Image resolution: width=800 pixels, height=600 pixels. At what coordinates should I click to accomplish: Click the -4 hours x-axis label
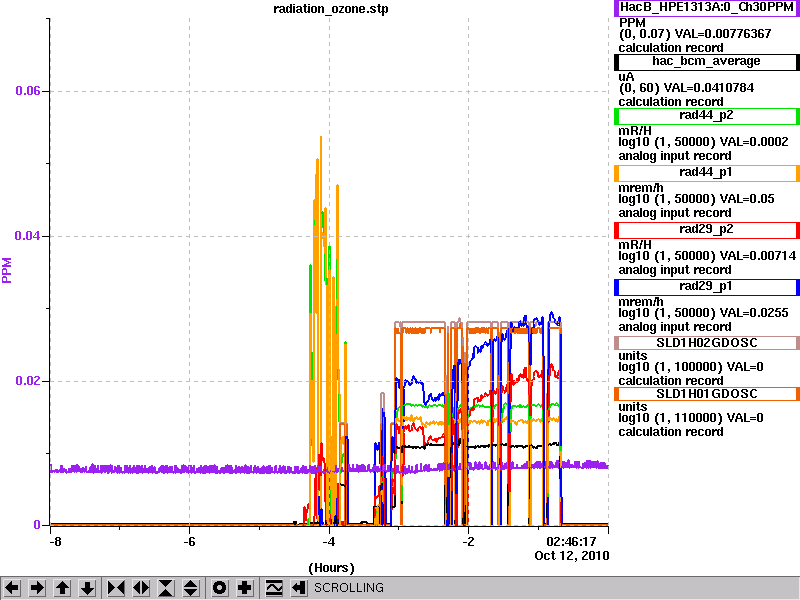click(x=329, y=541)
